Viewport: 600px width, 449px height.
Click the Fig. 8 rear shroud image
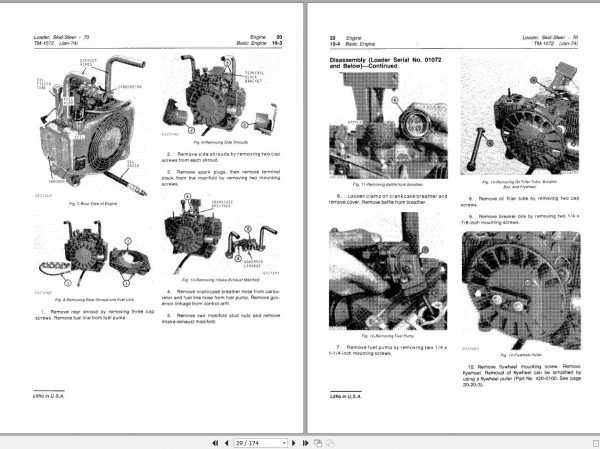pyautogui.click(x=94, y=254)
